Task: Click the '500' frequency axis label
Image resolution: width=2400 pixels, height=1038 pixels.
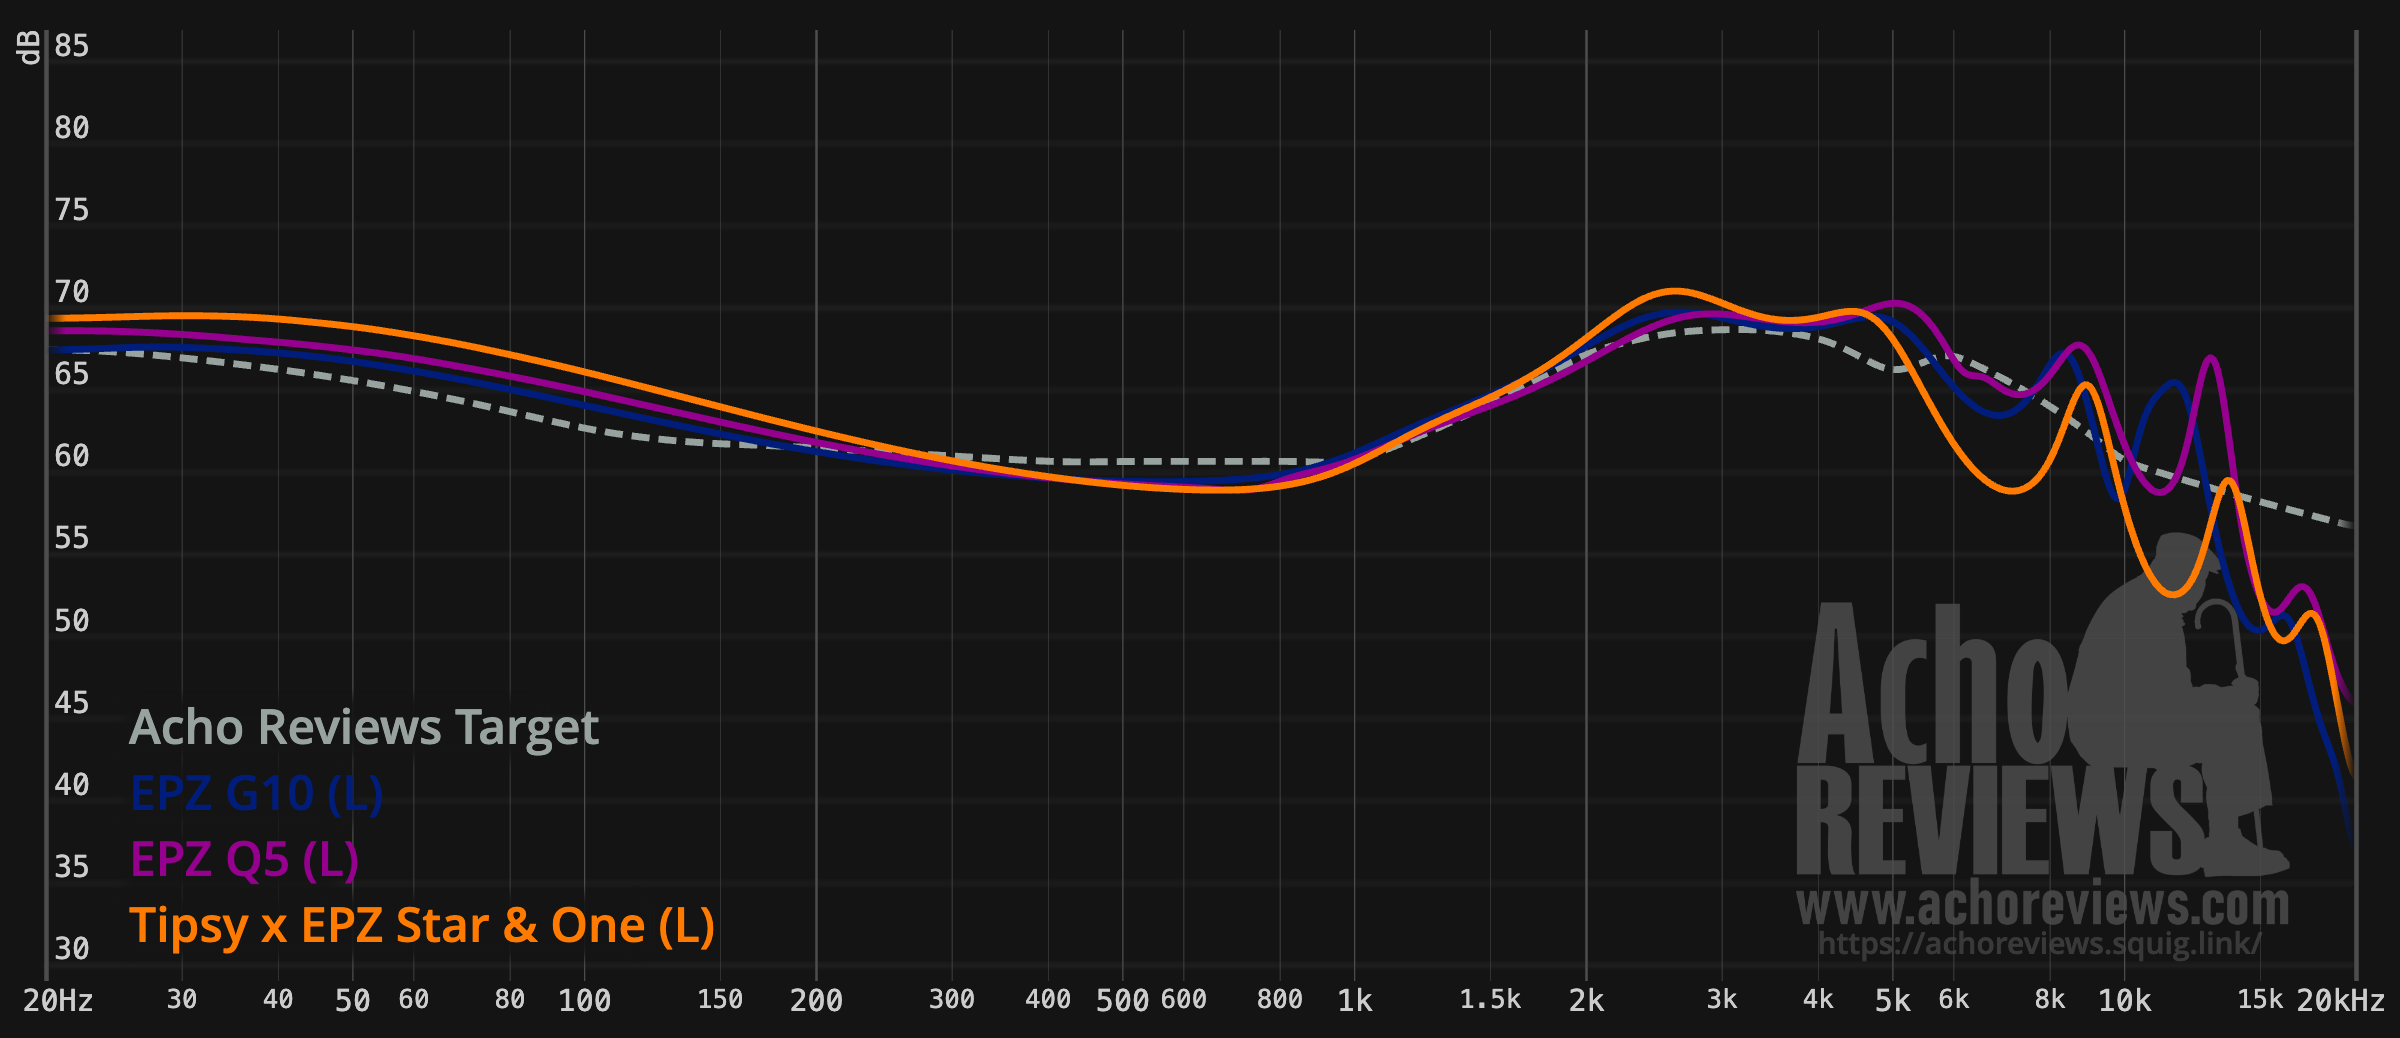Action: pos(1122,1000)
